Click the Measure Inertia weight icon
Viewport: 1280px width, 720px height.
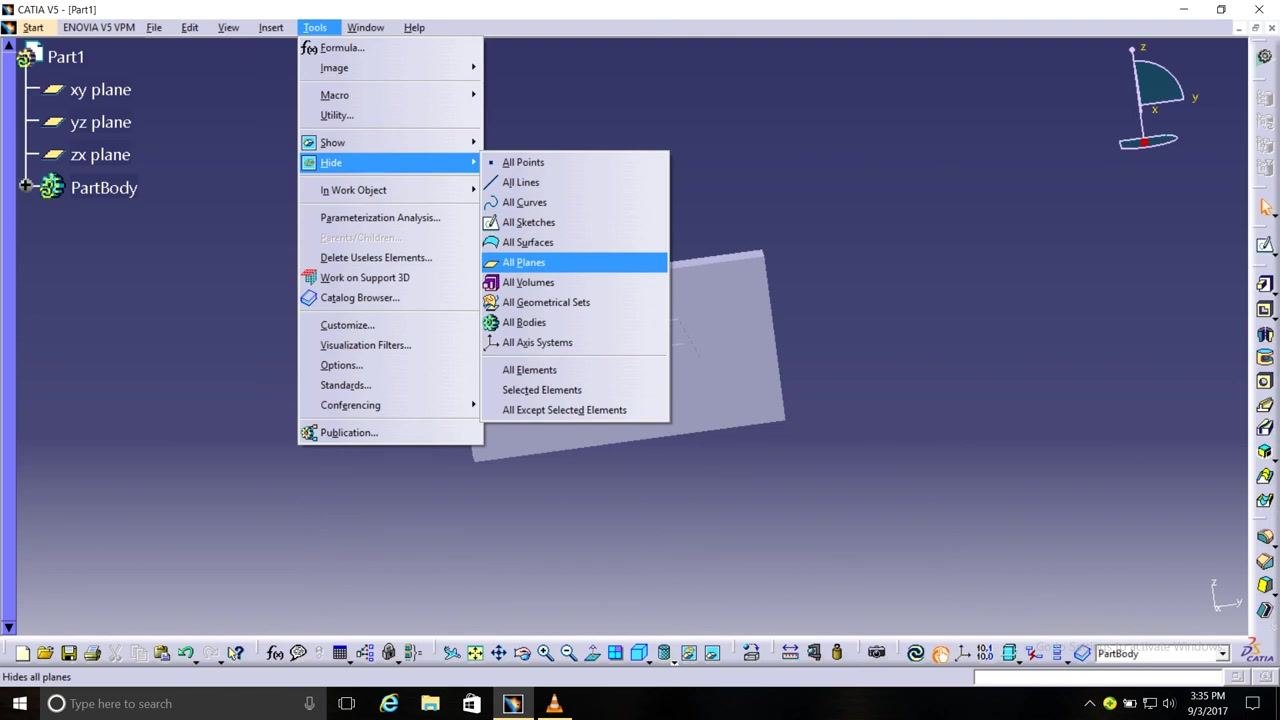point(837,653)
